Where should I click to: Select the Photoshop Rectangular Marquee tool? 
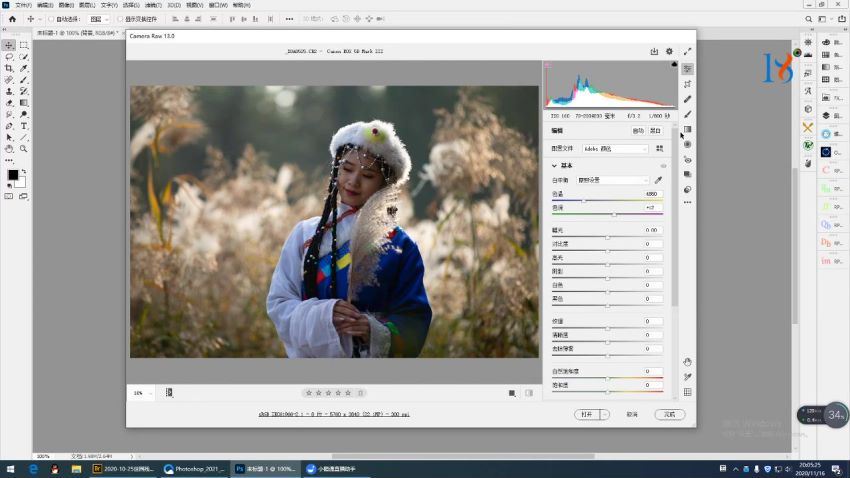[24, 46]
